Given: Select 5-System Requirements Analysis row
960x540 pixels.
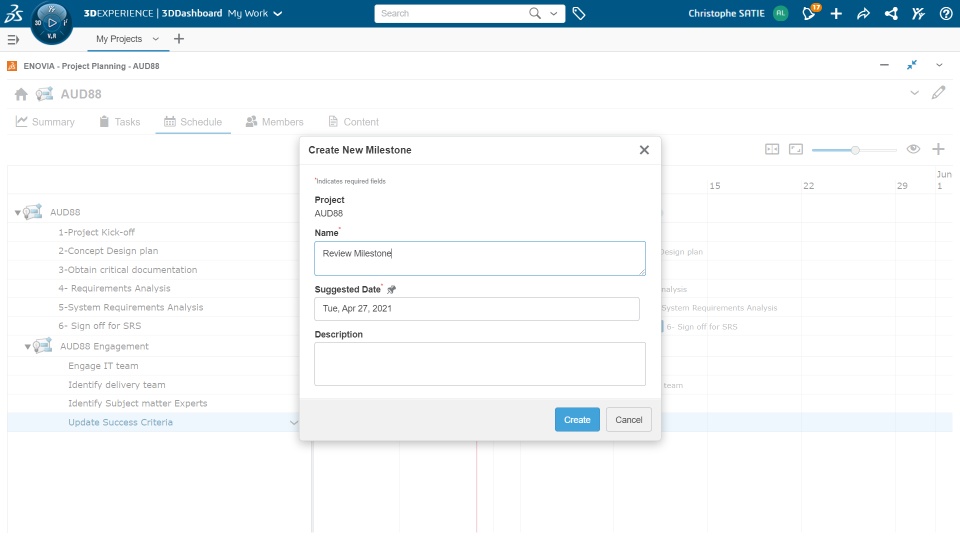Looking at the screenshot, I should click(x=130, y=307).
